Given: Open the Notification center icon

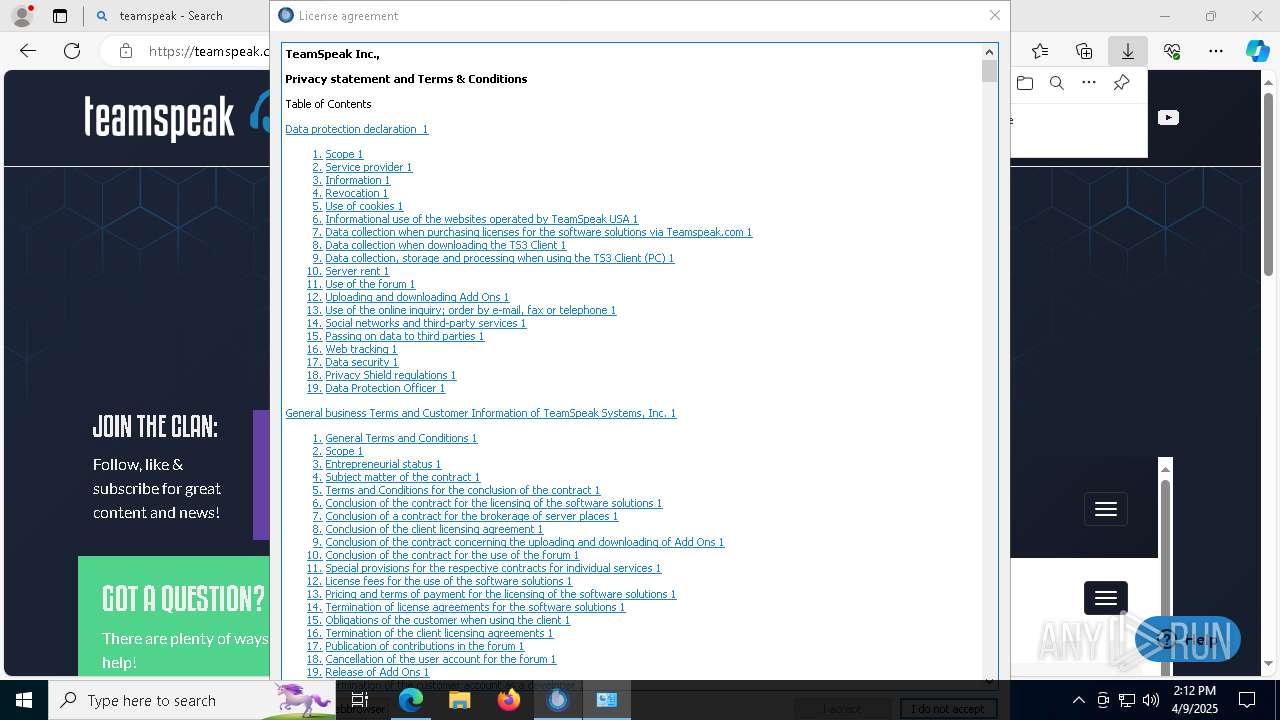Looking at the screenshot, I should tap(1247, 700).
